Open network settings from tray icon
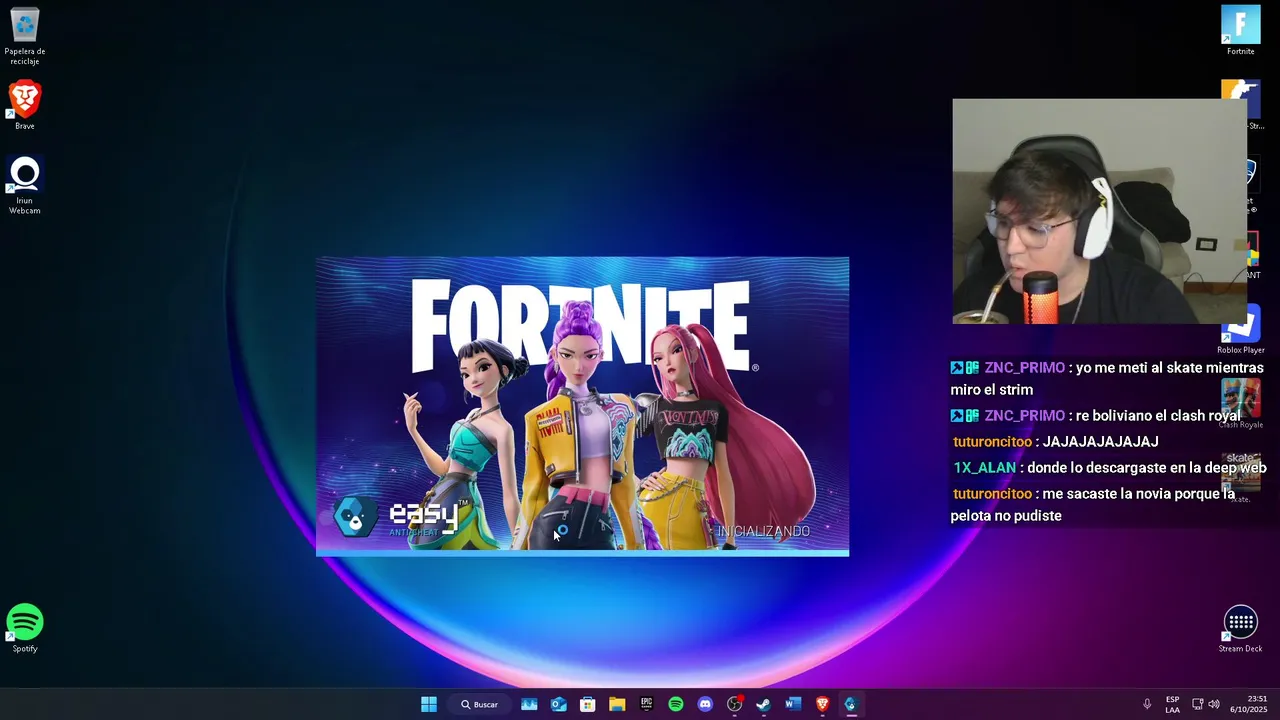This screenshot has height=720, width=1280. (1198, 704)
